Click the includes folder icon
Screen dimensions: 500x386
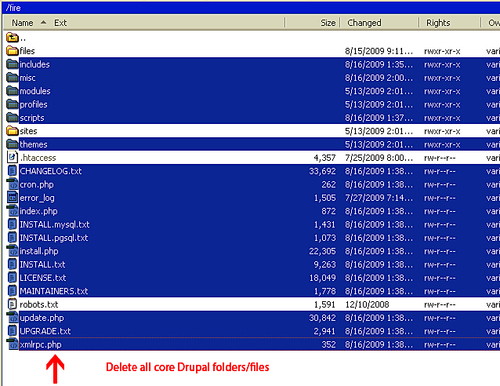12,64
